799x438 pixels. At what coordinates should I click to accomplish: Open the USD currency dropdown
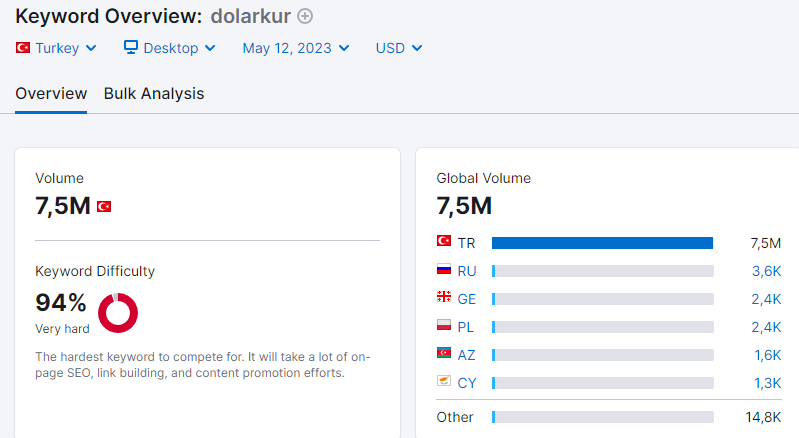pyautogui.click(x=399, y=48)
